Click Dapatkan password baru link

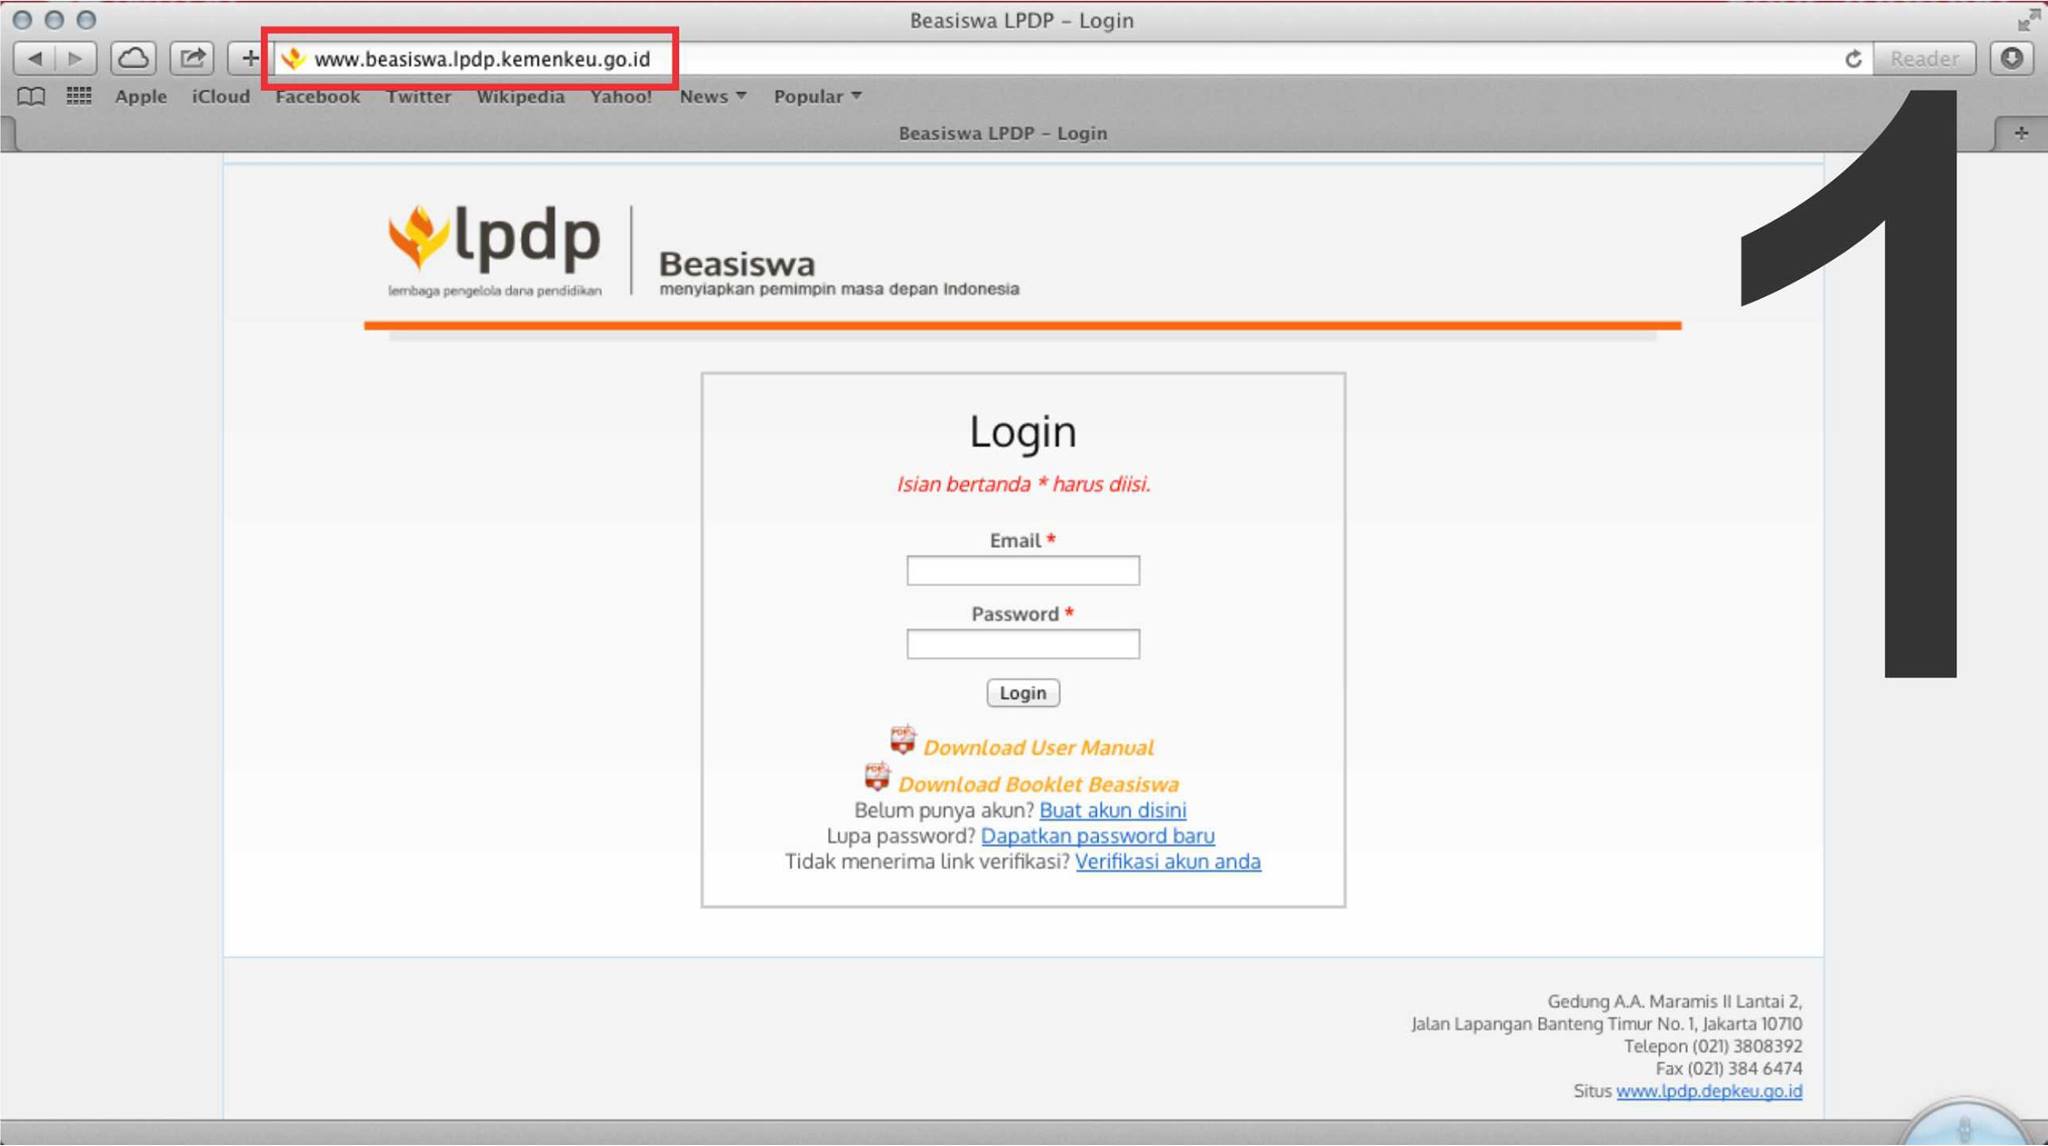(1097, 836)
